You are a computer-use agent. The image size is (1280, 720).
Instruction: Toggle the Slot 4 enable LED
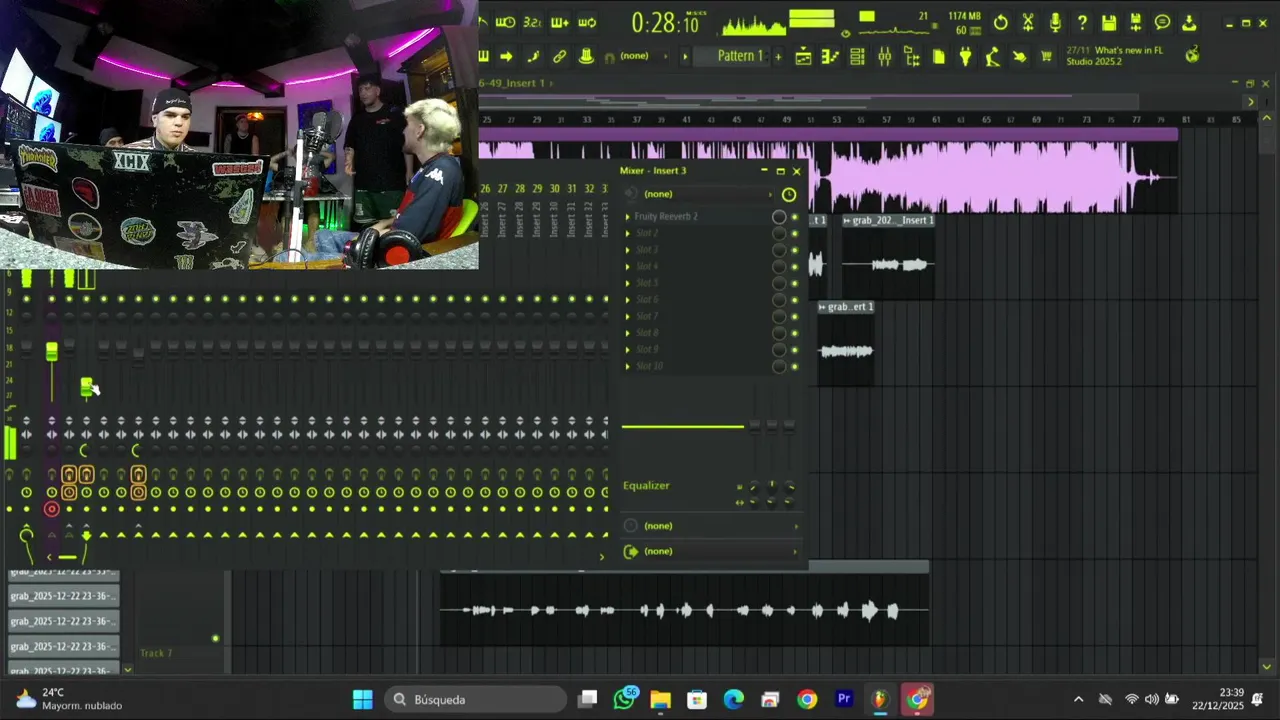coord(795,266)
